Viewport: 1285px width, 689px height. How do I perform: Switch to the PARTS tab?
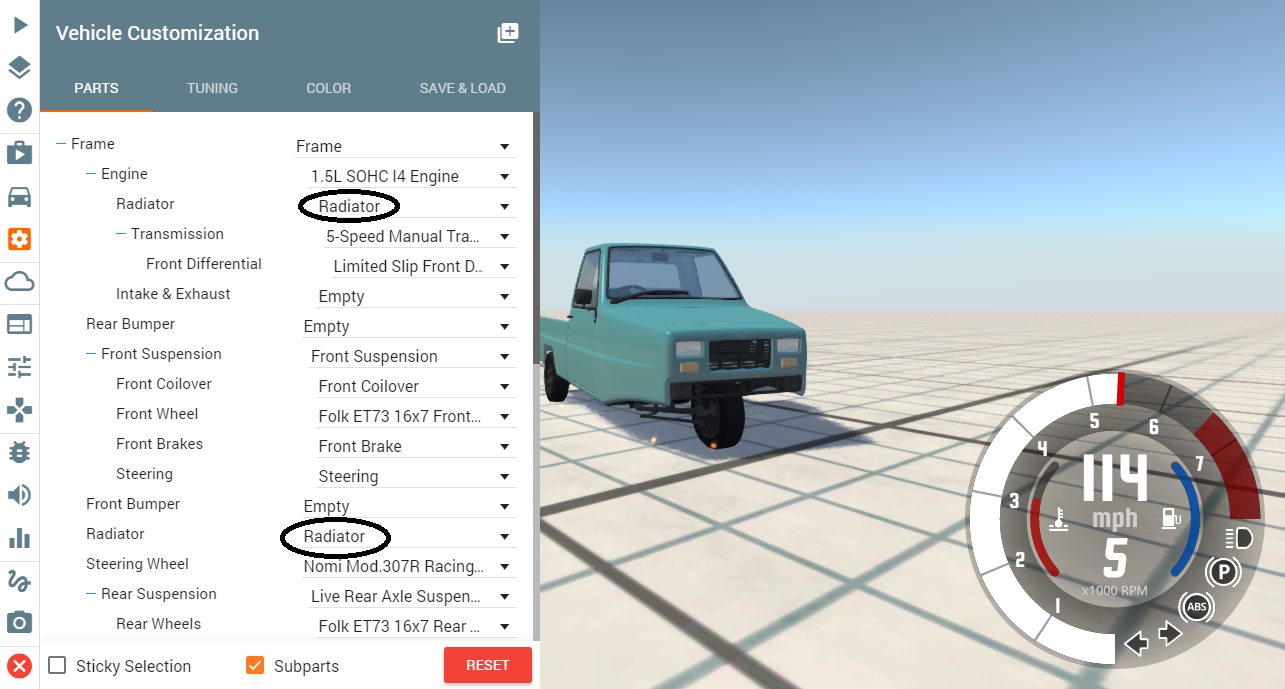pyautogui.click(x=96, y=88)
